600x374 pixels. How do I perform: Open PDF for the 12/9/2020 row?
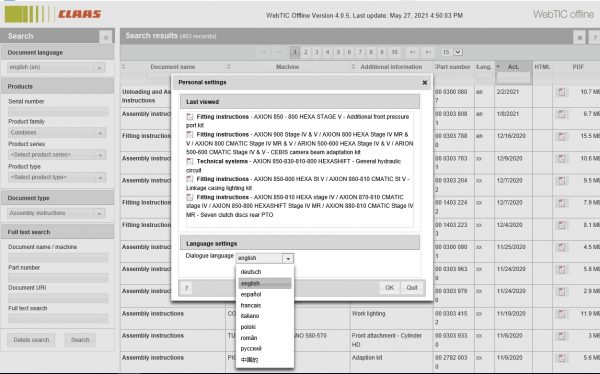[x=561, y=158]
